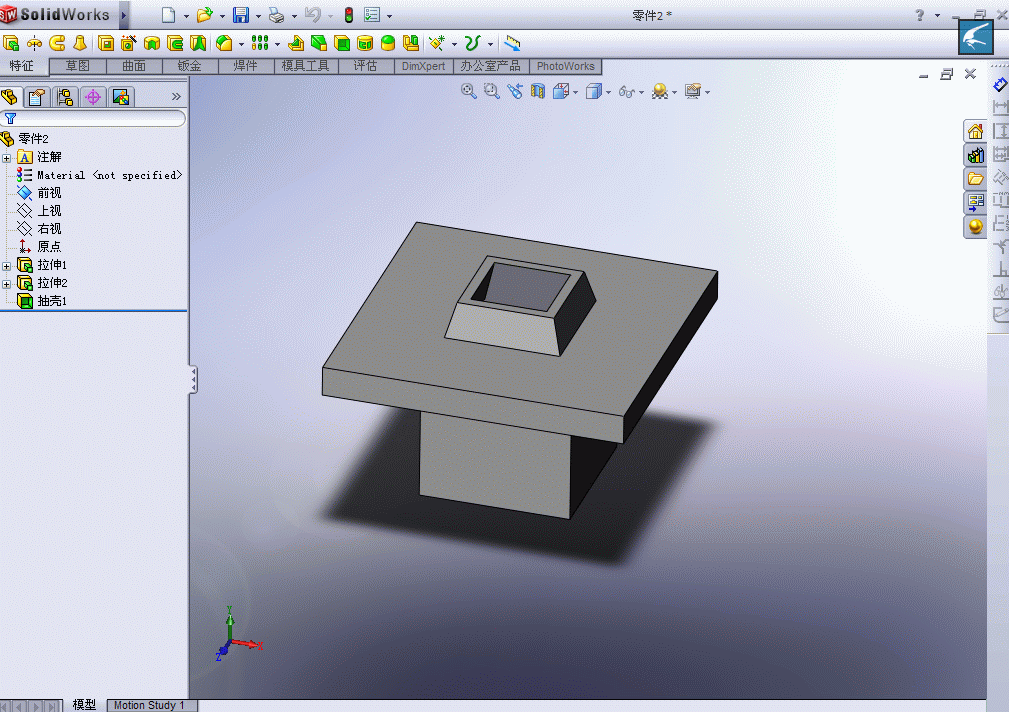
Task: Open the Save dropdown arrow
Action: pyautogui.click(x=258, y=16)
